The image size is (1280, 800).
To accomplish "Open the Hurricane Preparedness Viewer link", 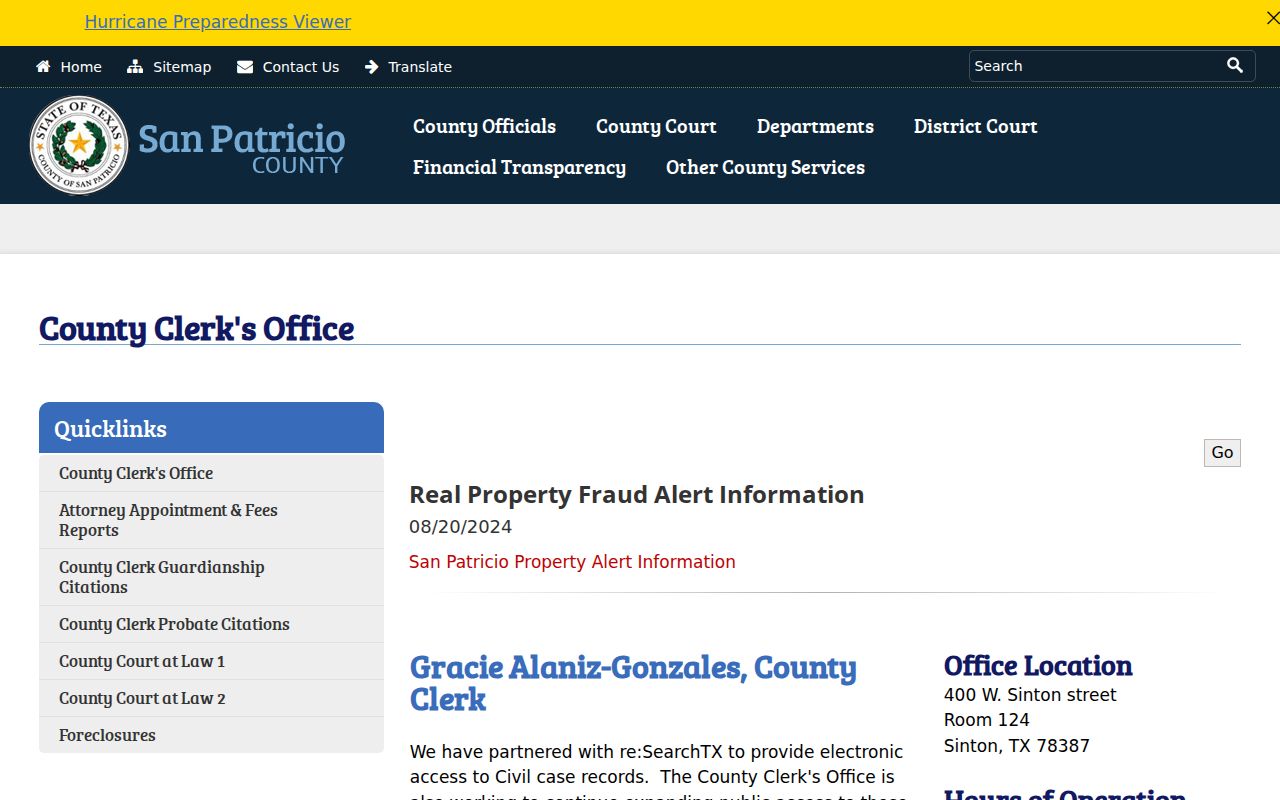I will (218, 22).
